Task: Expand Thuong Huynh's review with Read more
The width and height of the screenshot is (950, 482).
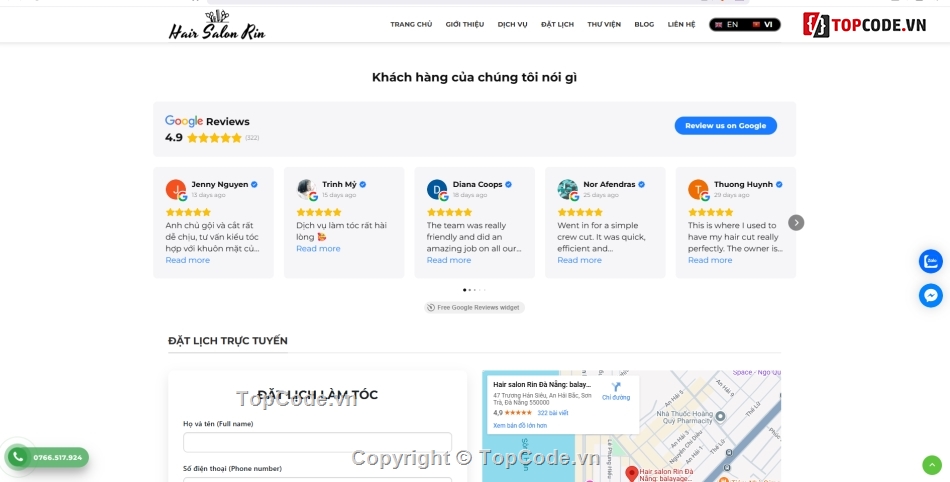Action: [x=710, y=260]
